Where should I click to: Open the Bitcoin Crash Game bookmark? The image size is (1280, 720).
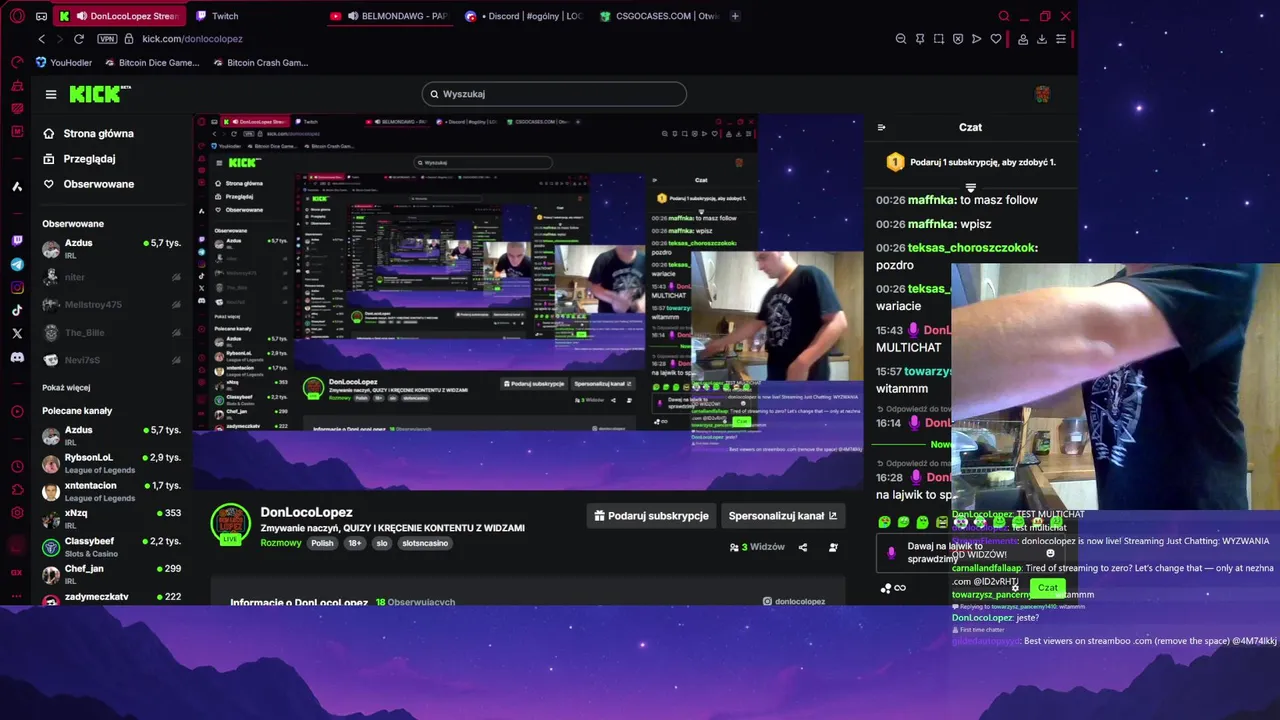click(x=260, y=62)
